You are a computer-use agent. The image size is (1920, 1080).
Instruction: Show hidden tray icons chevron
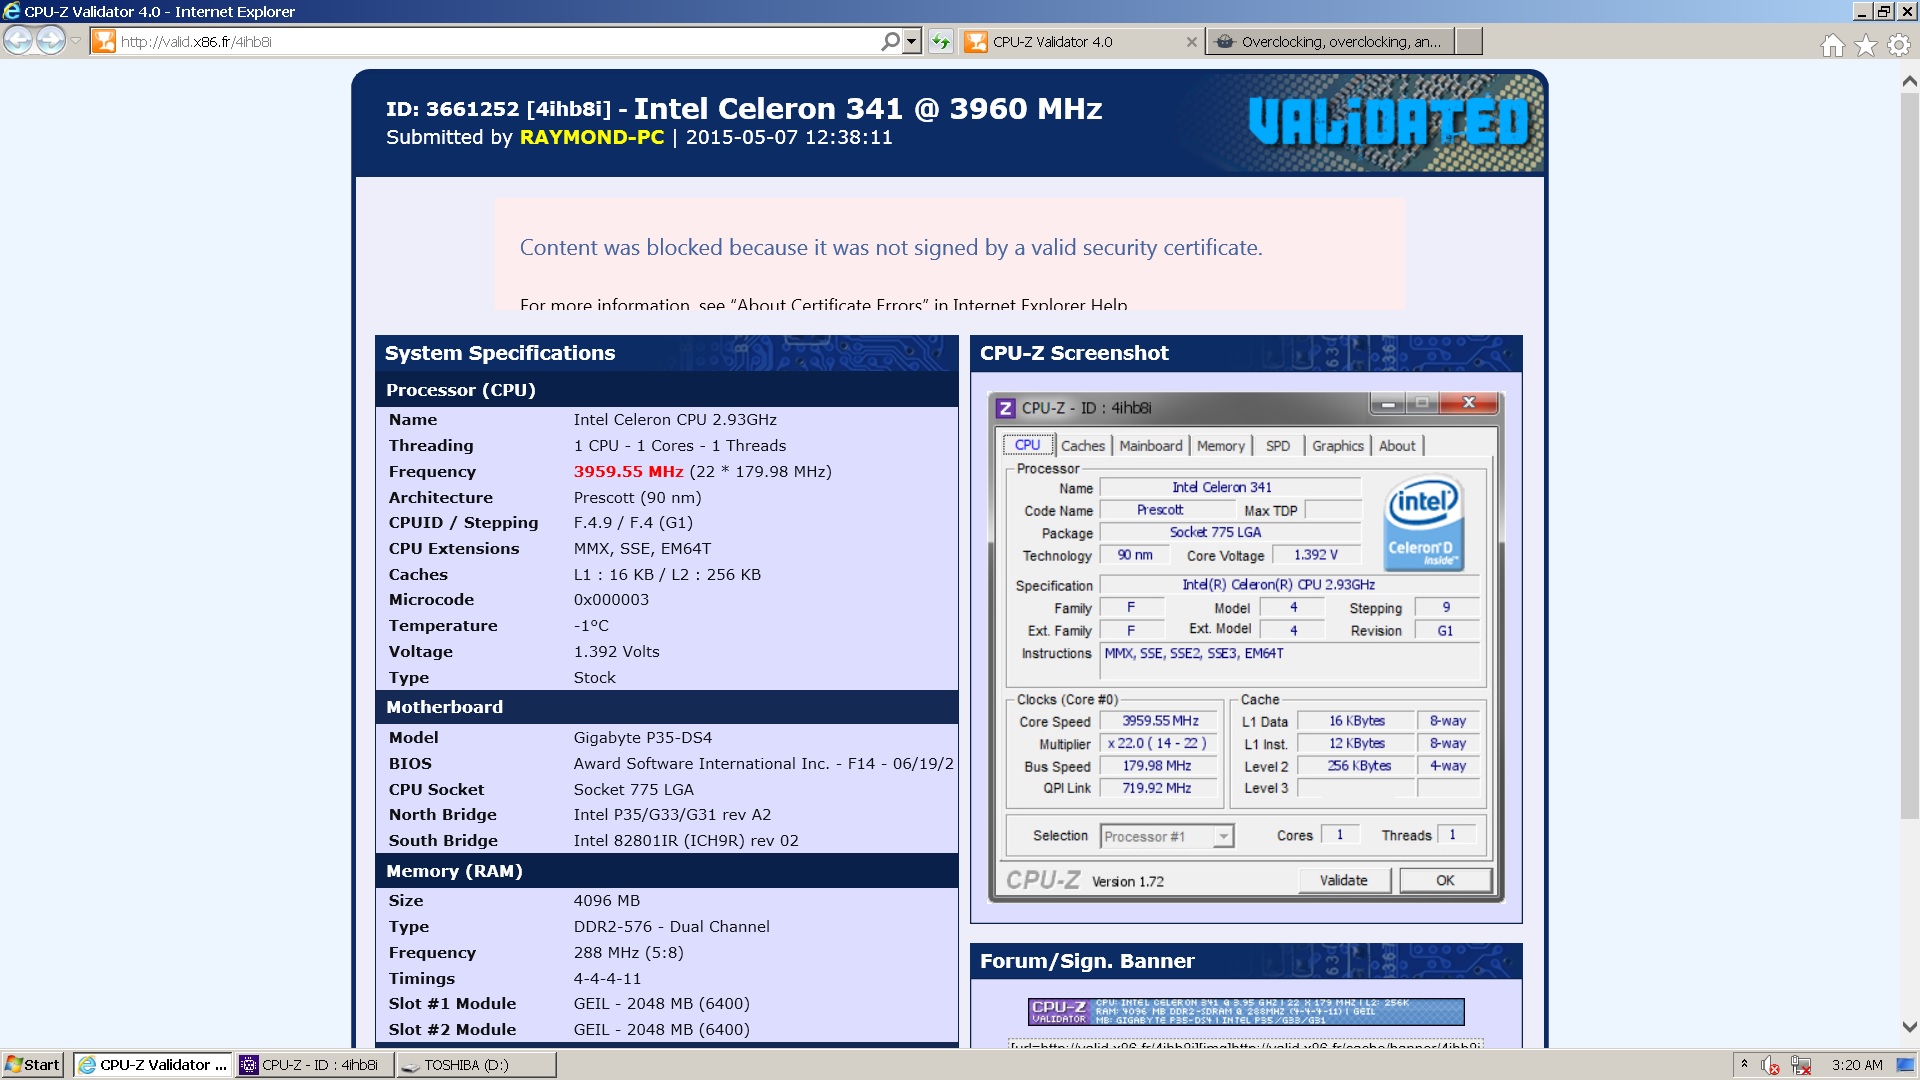coord(1744,1064)
